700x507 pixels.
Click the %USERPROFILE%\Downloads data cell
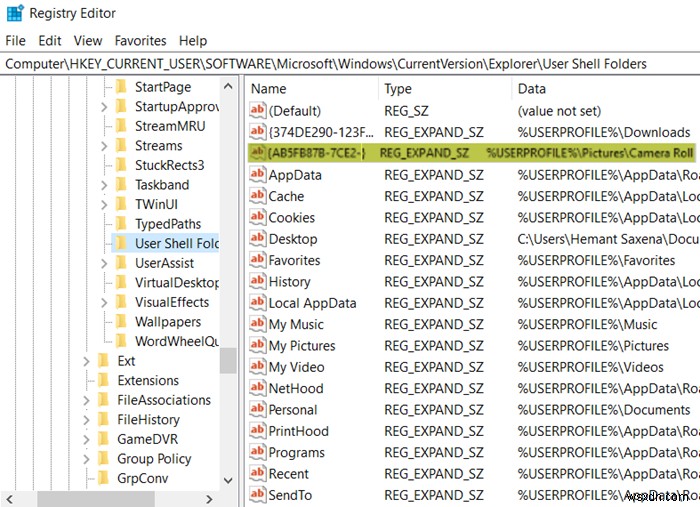click(604, 132)
